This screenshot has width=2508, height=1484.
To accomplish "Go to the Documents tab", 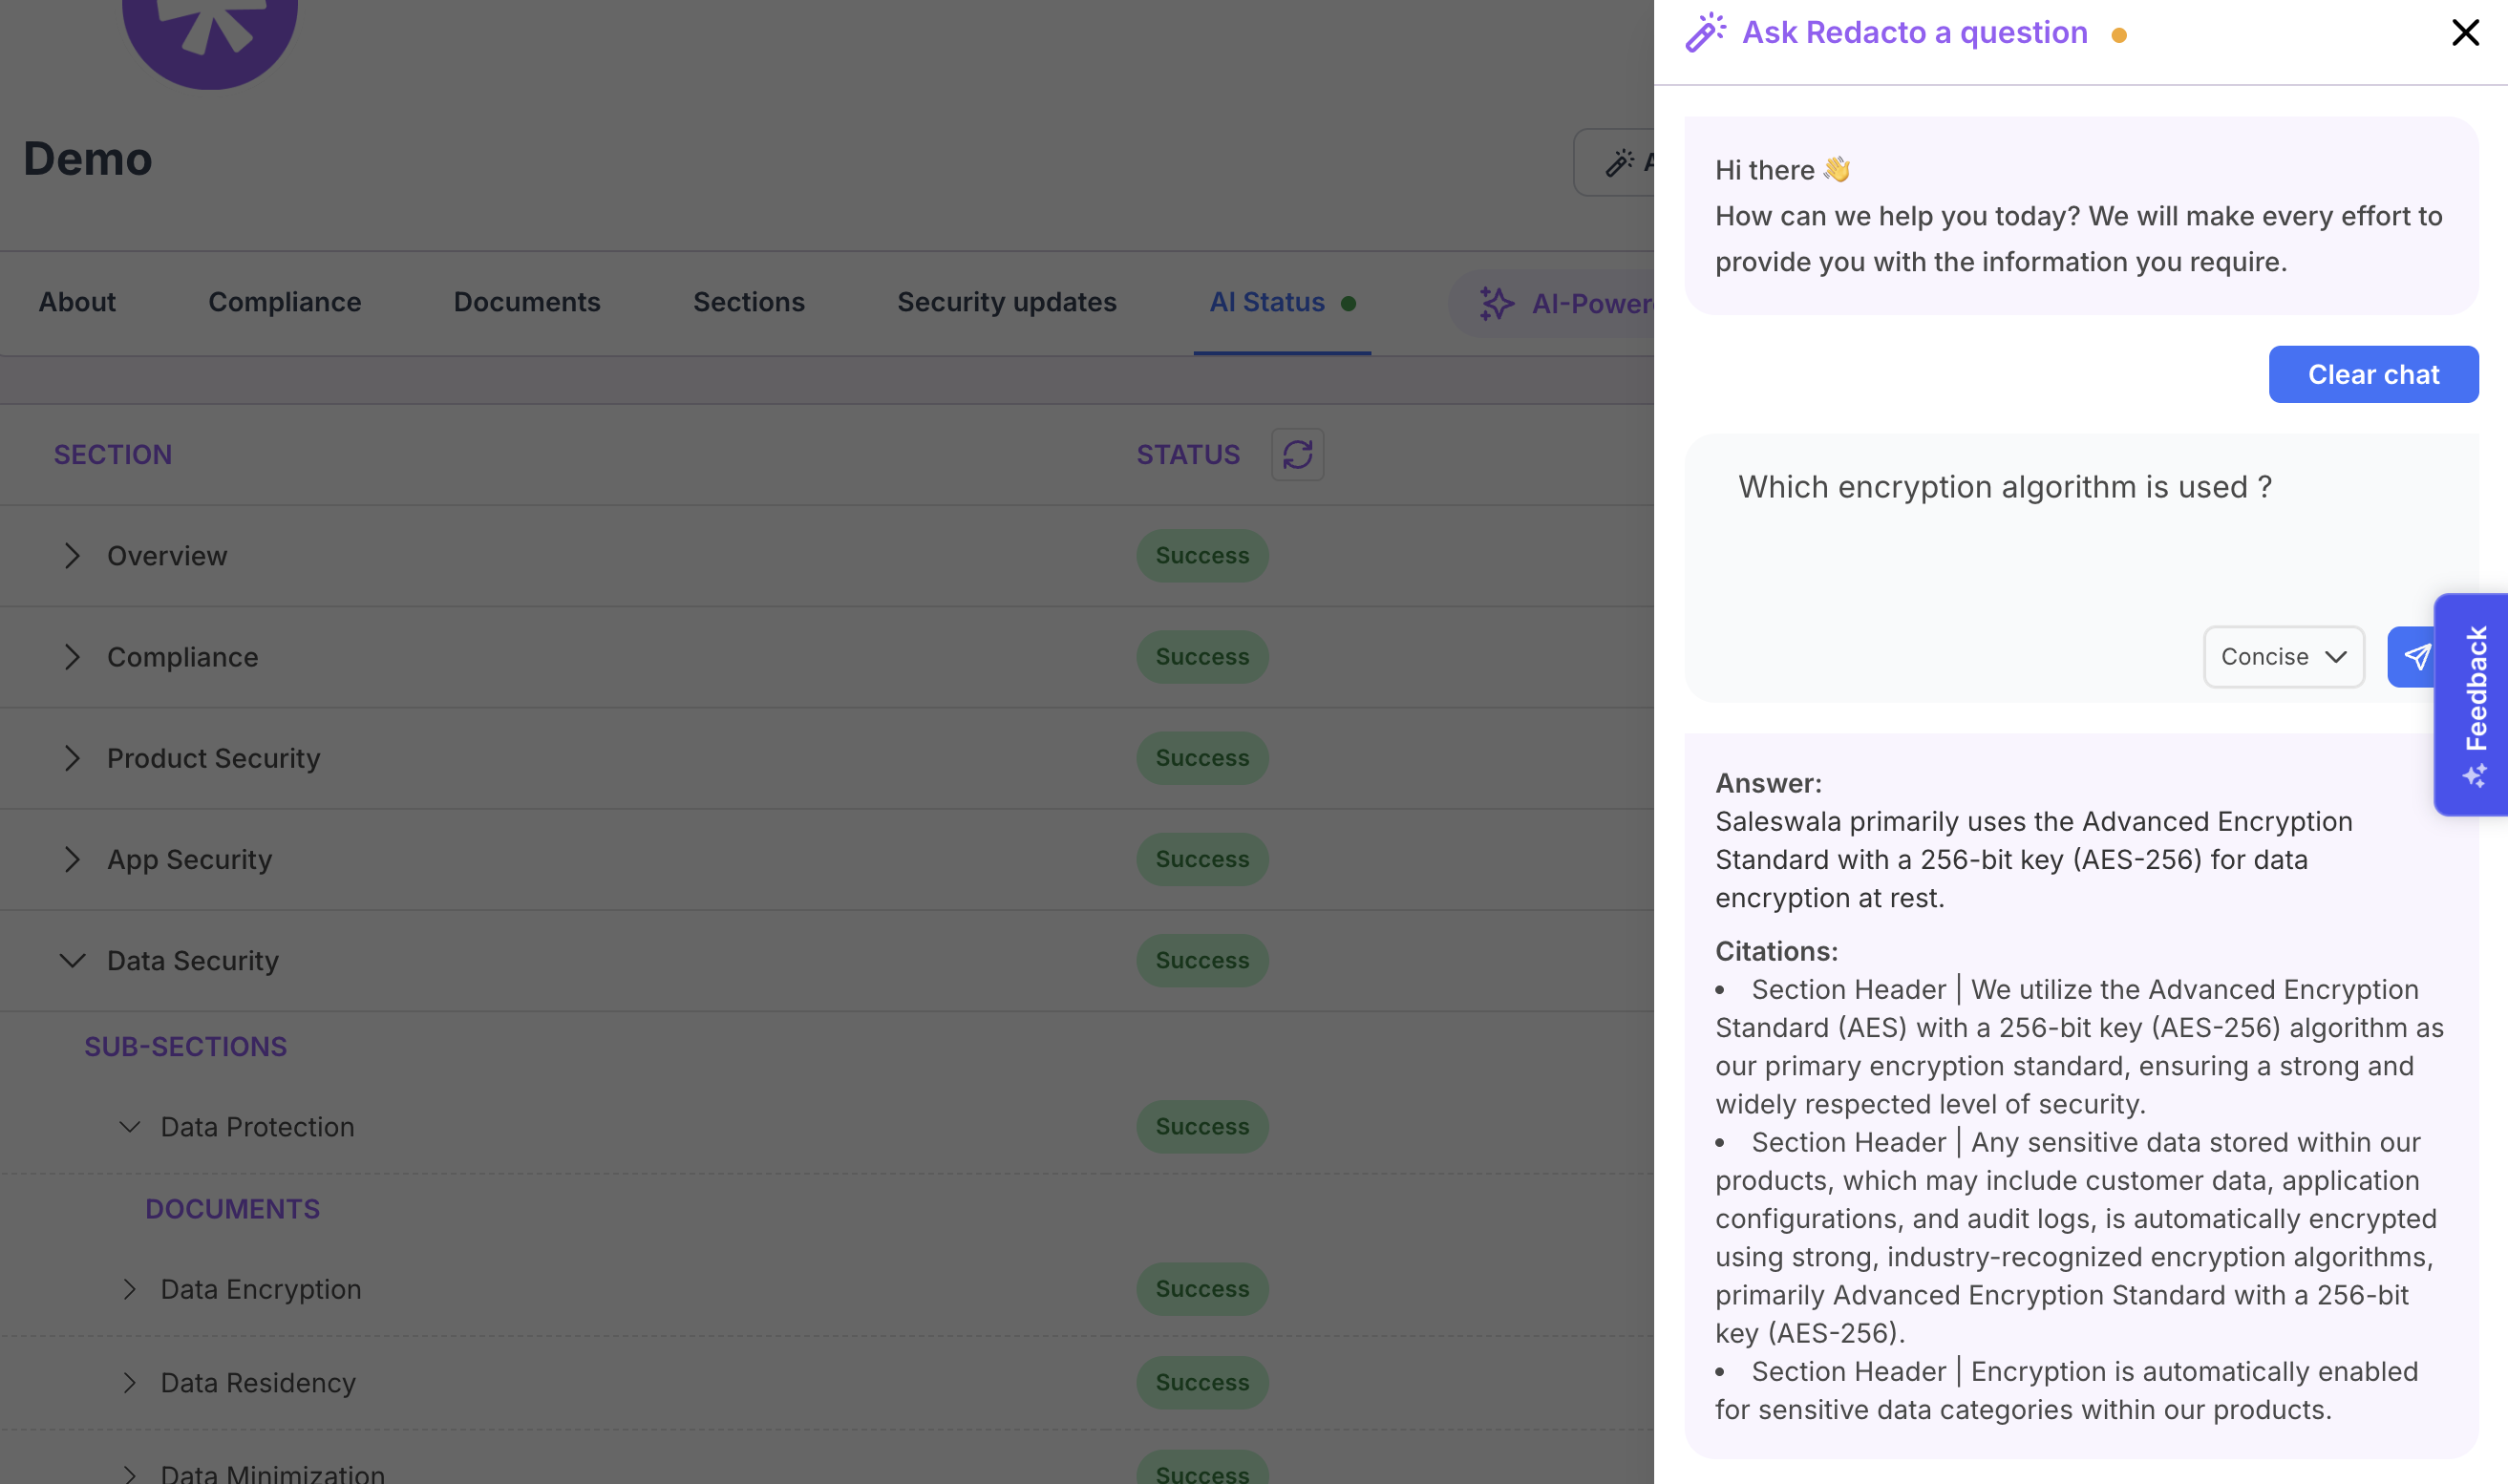I will tap(527, 302).
